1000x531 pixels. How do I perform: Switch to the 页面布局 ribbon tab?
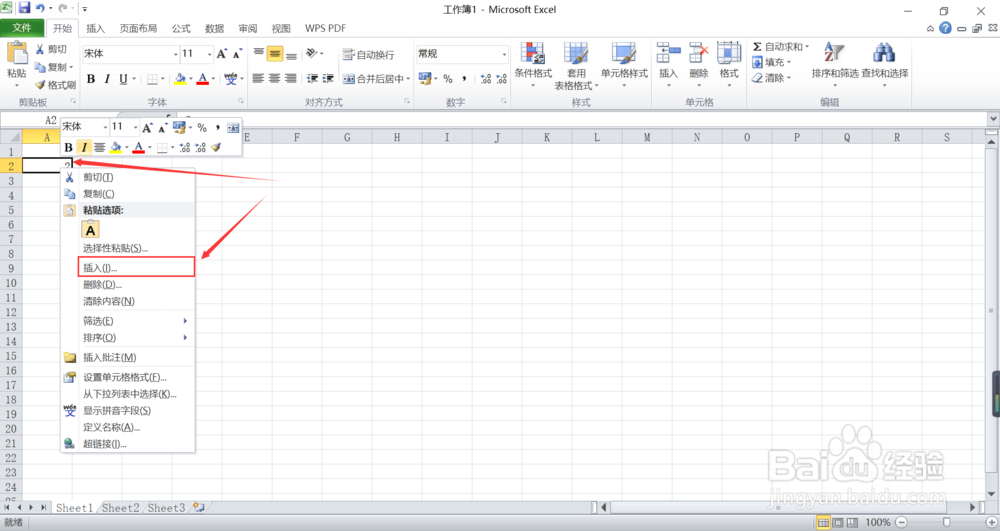[138, 28]
